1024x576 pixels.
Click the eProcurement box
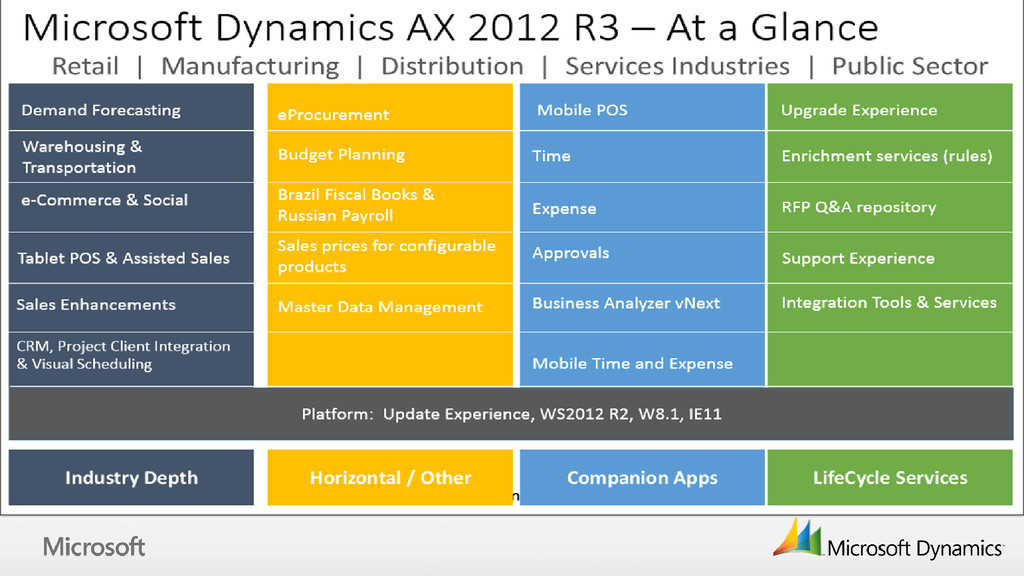(390, 107)
